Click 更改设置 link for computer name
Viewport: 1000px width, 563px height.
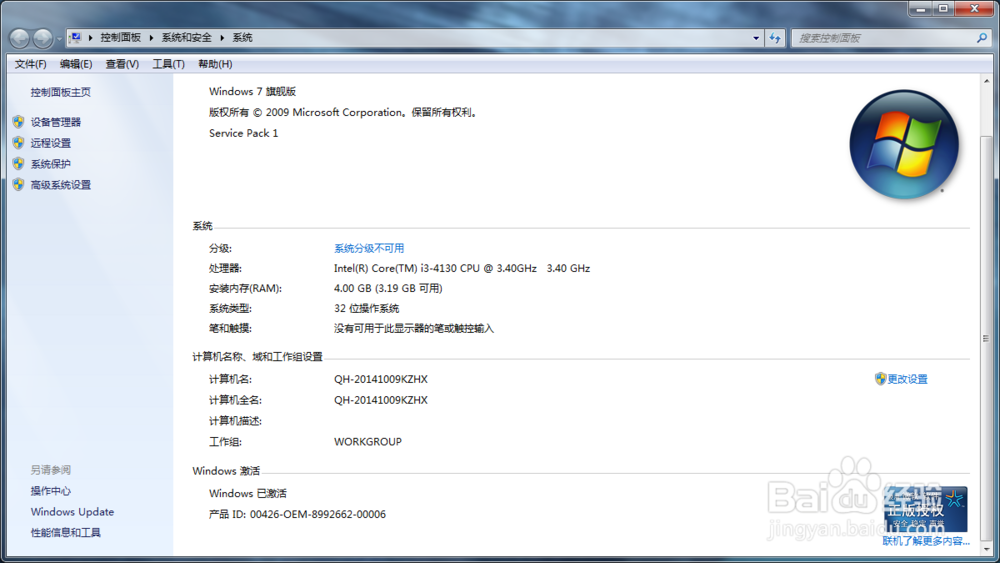pyautogui.click(x=908, y=379)
